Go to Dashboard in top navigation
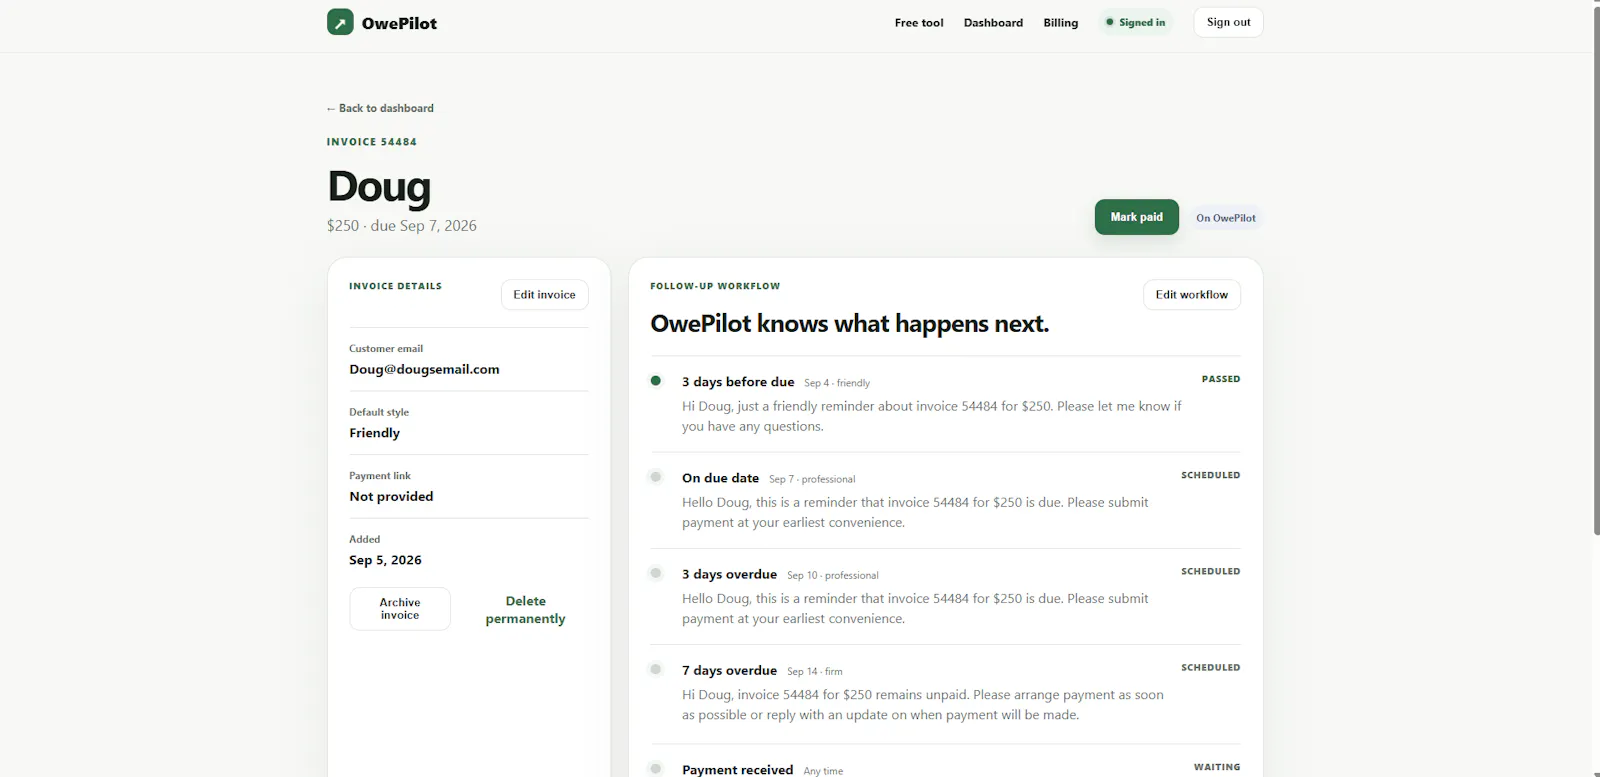 pos(993,22)
